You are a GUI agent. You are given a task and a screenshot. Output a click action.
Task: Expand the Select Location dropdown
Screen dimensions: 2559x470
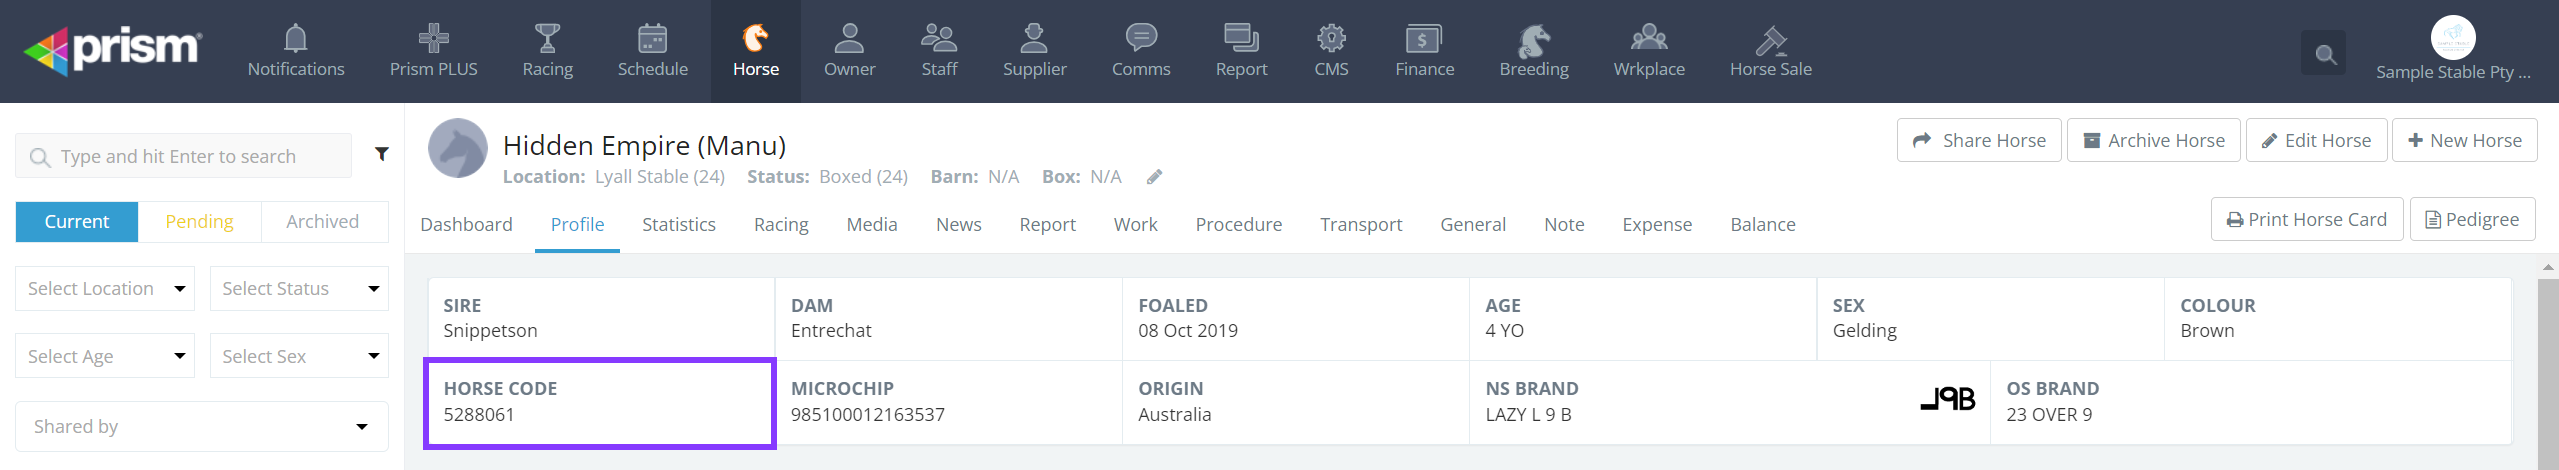[105, 289]
